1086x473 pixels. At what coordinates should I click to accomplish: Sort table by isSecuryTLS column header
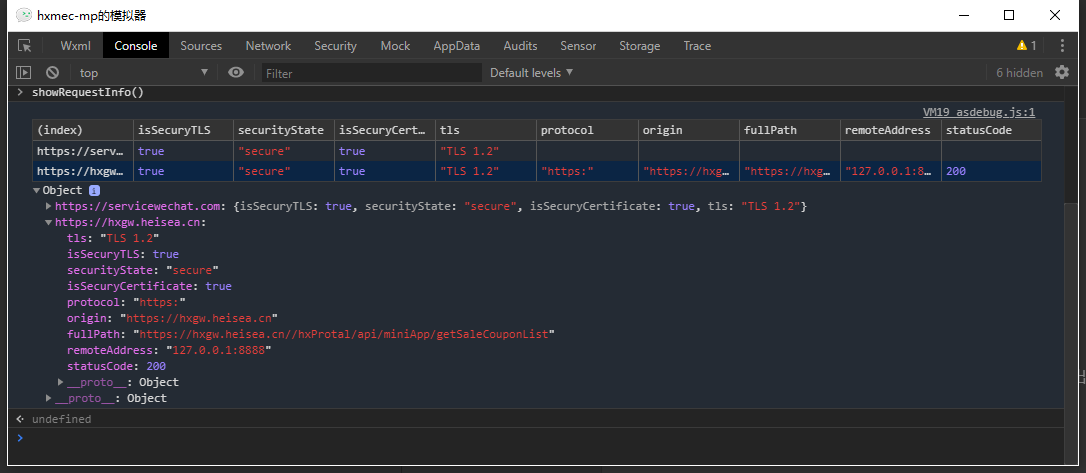click(x=183, y=130)
